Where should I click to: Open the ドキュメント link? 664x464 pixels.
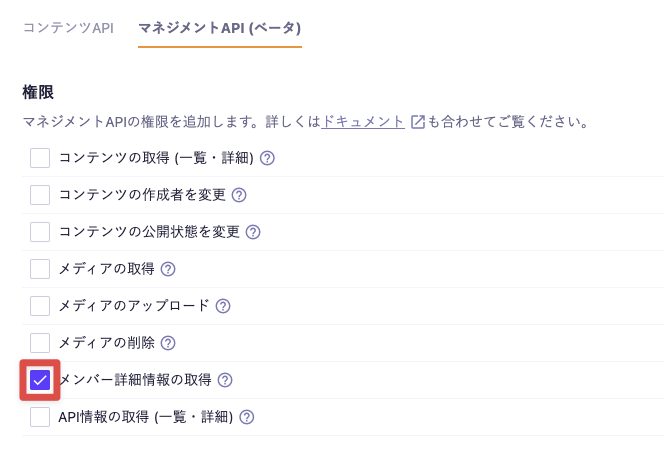point(363,122)
